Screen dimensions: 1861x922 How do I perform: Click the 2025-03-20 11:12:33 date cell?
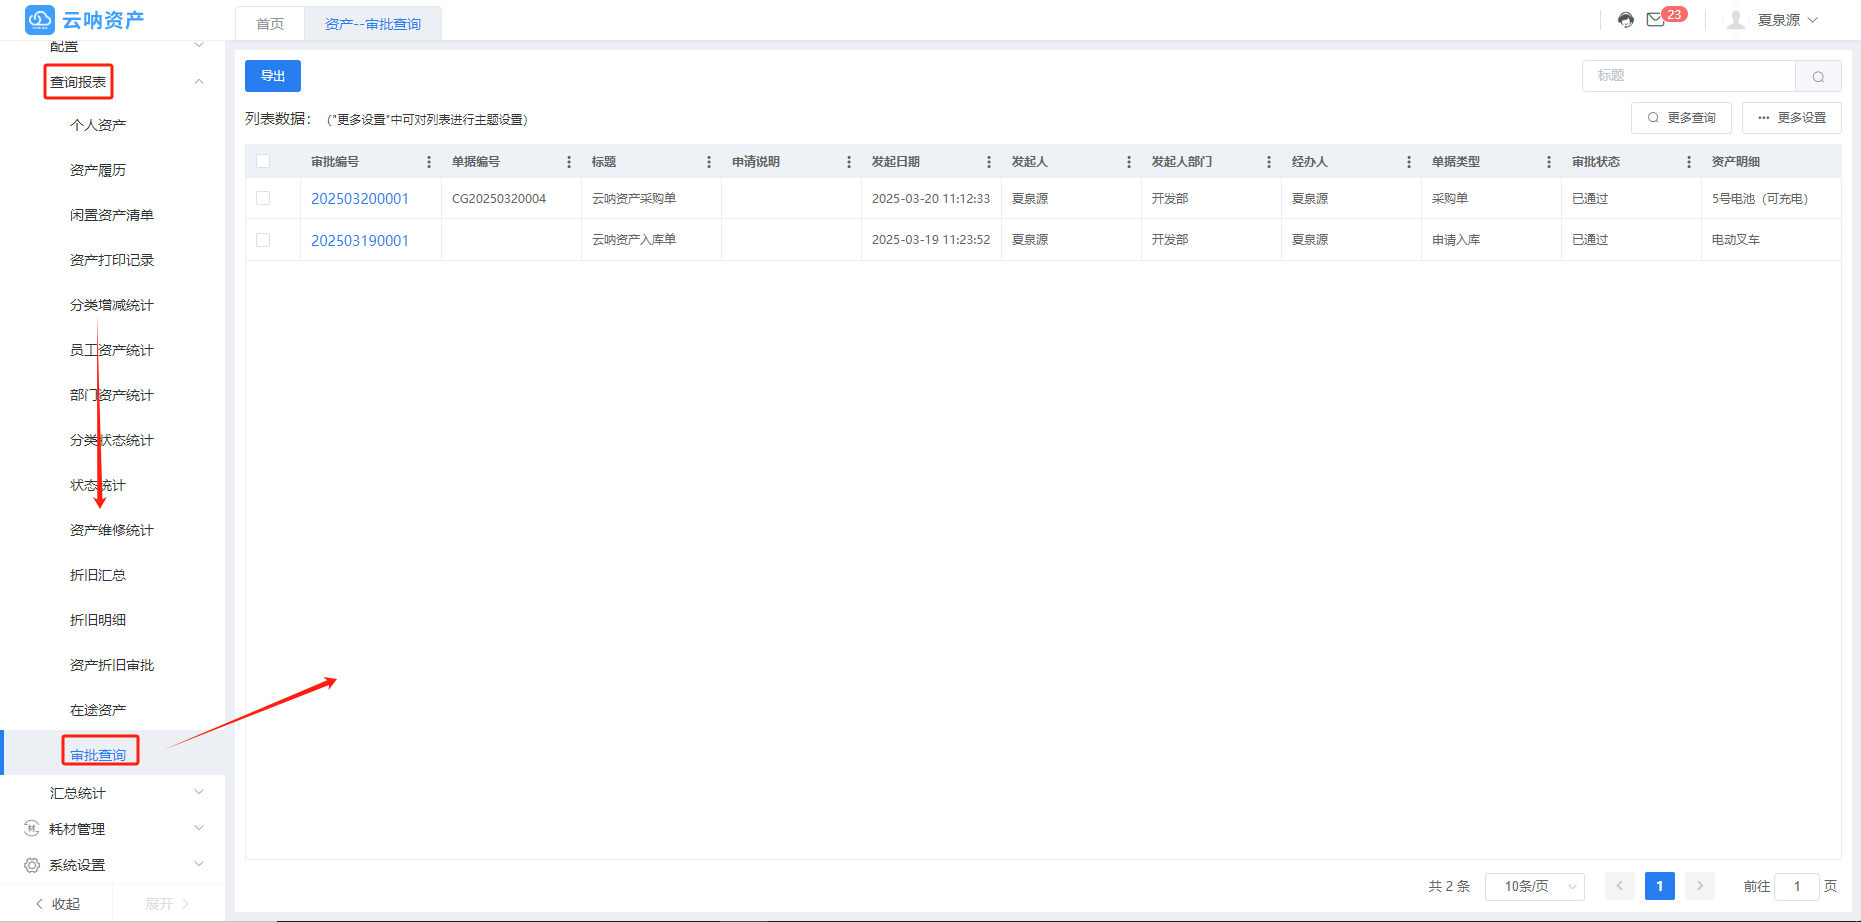931,199
